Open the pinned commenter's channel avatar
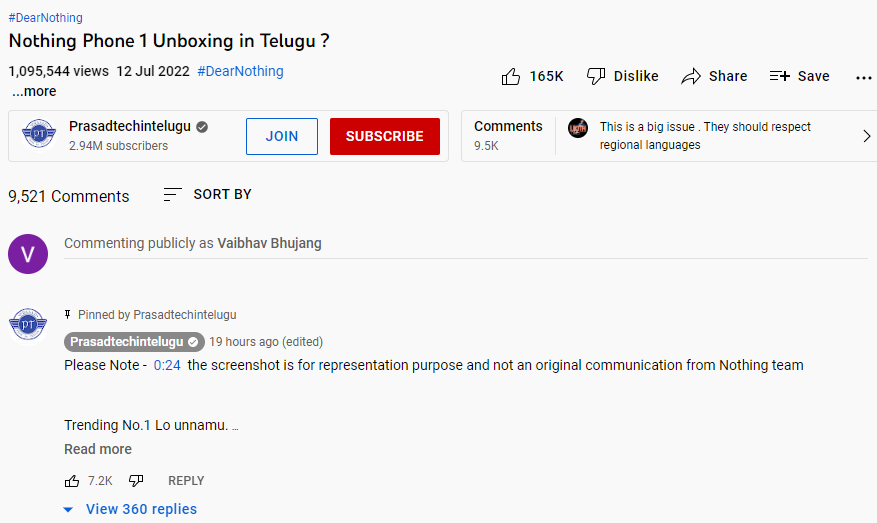 [x=28, y=324]
